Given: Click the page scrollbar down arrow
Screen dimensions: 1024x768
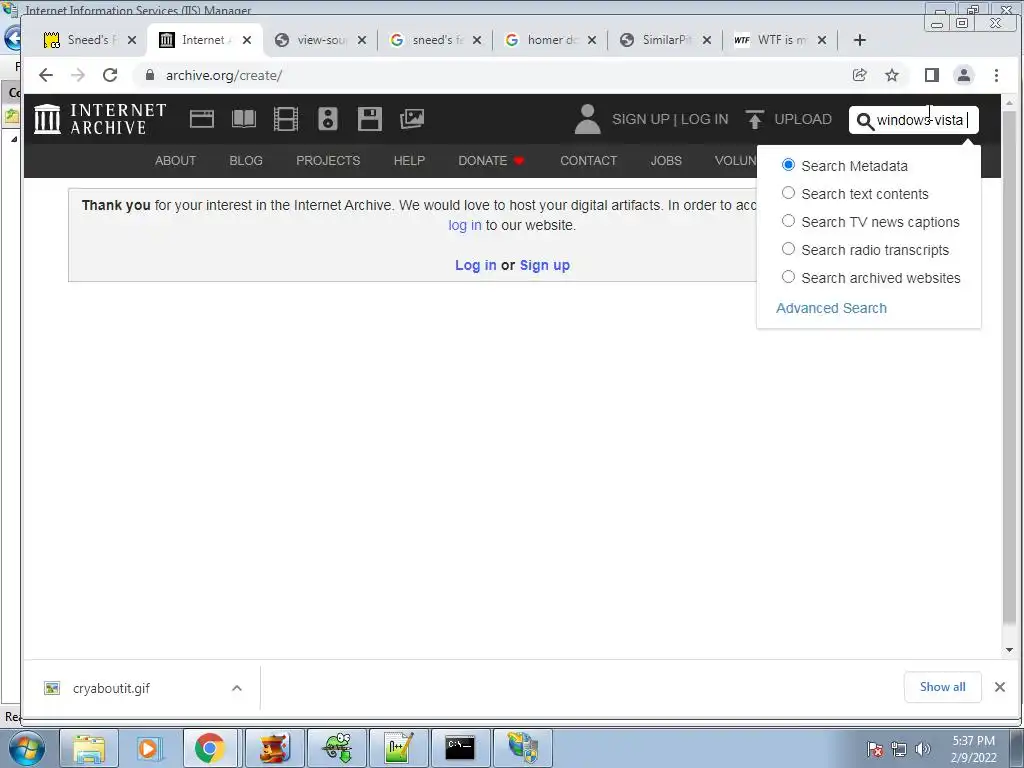Looking at the screenshot, I should click(x=1009, y=650).
